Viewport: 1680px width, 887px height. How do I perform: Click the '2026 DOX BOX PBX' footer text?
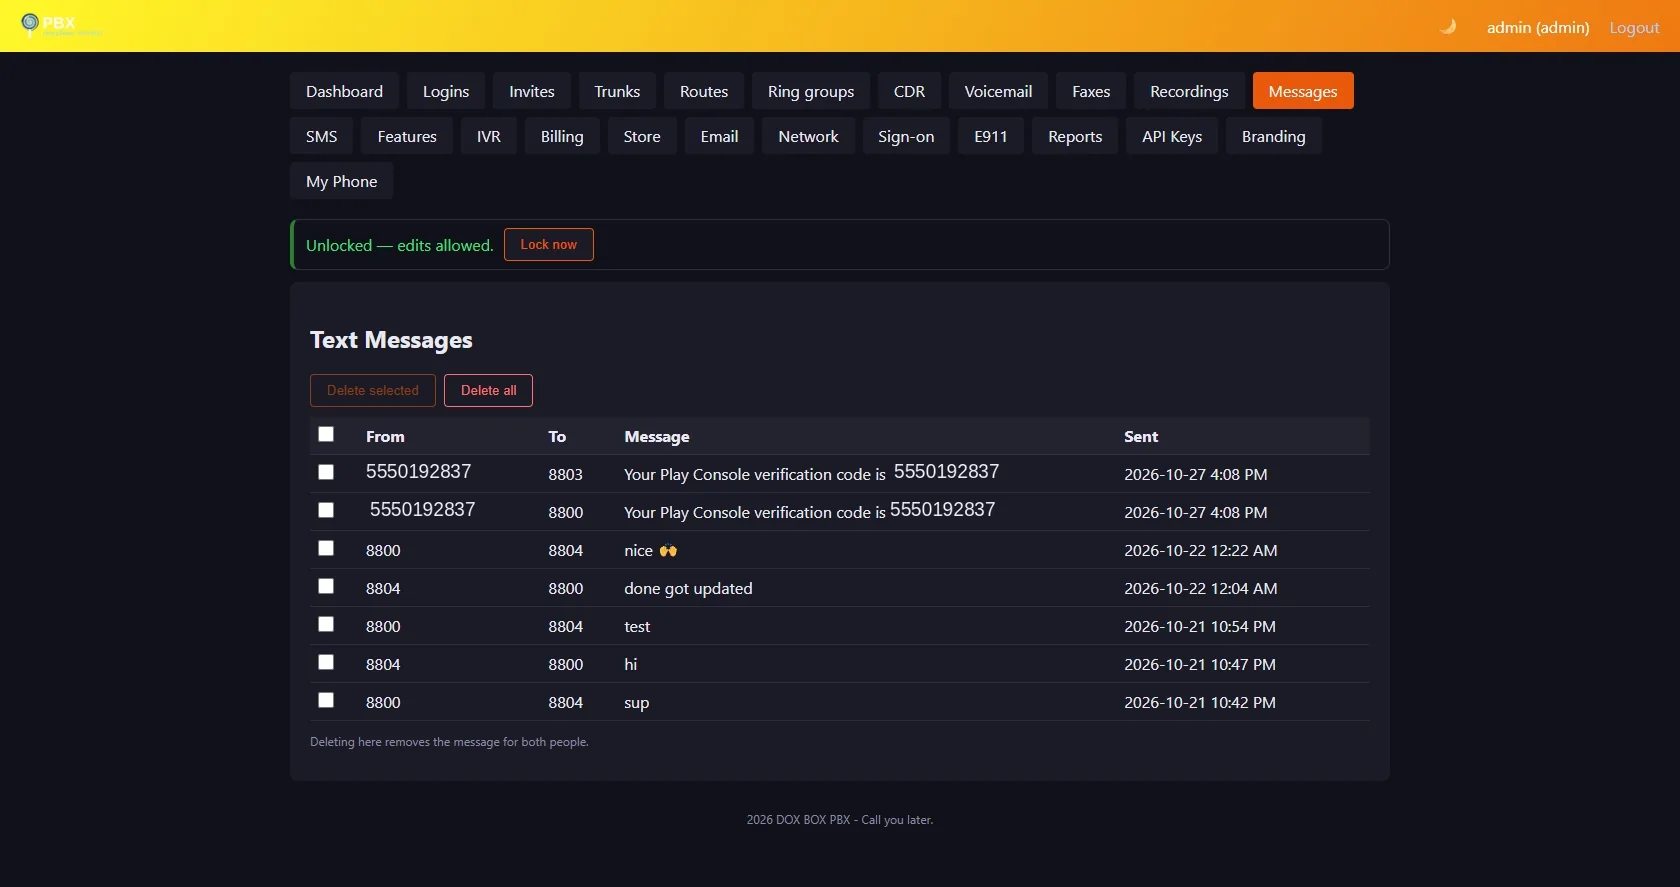click(x=840, y=820)
